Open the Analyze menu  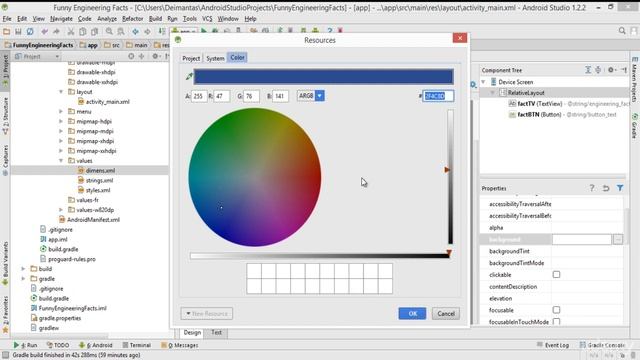(x=107, y=19)
